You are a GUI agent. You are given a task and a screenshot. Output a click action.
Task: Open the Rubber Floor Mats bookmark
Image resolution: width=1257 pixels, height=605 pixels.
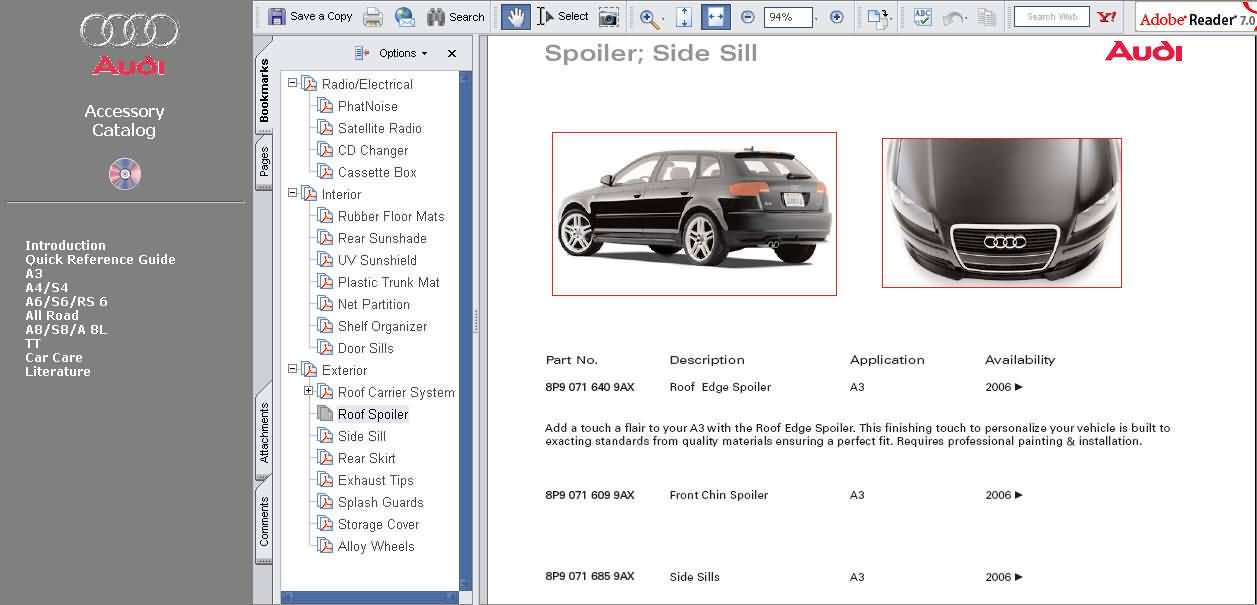click(x=391, y=216)
